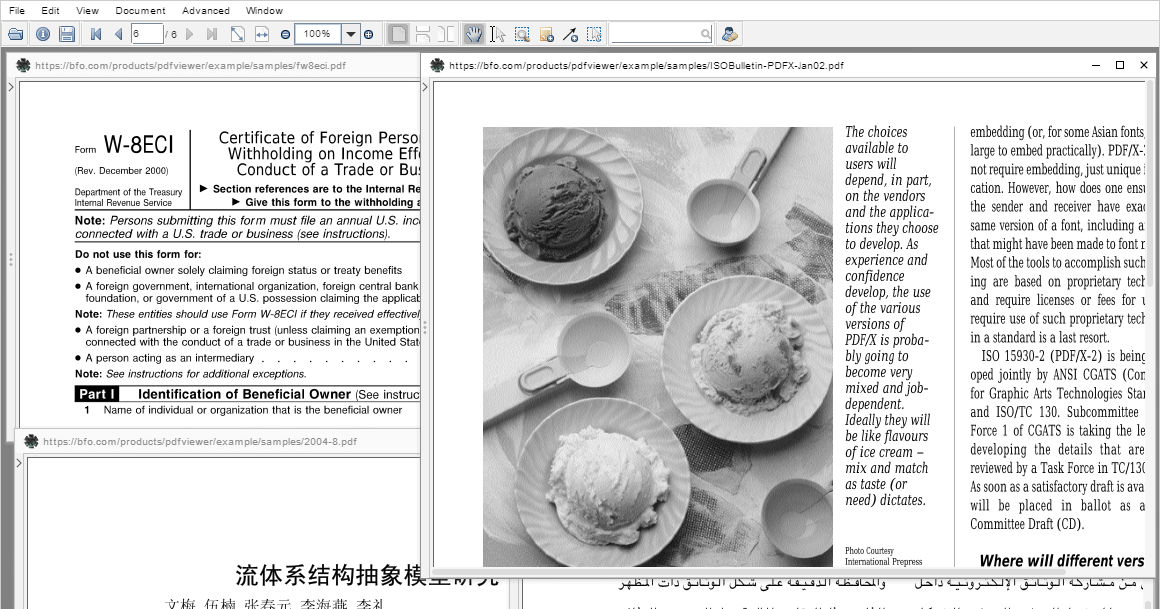Go to the previous page
Viewport: 1160px width, 609px height.
point(121,33)
